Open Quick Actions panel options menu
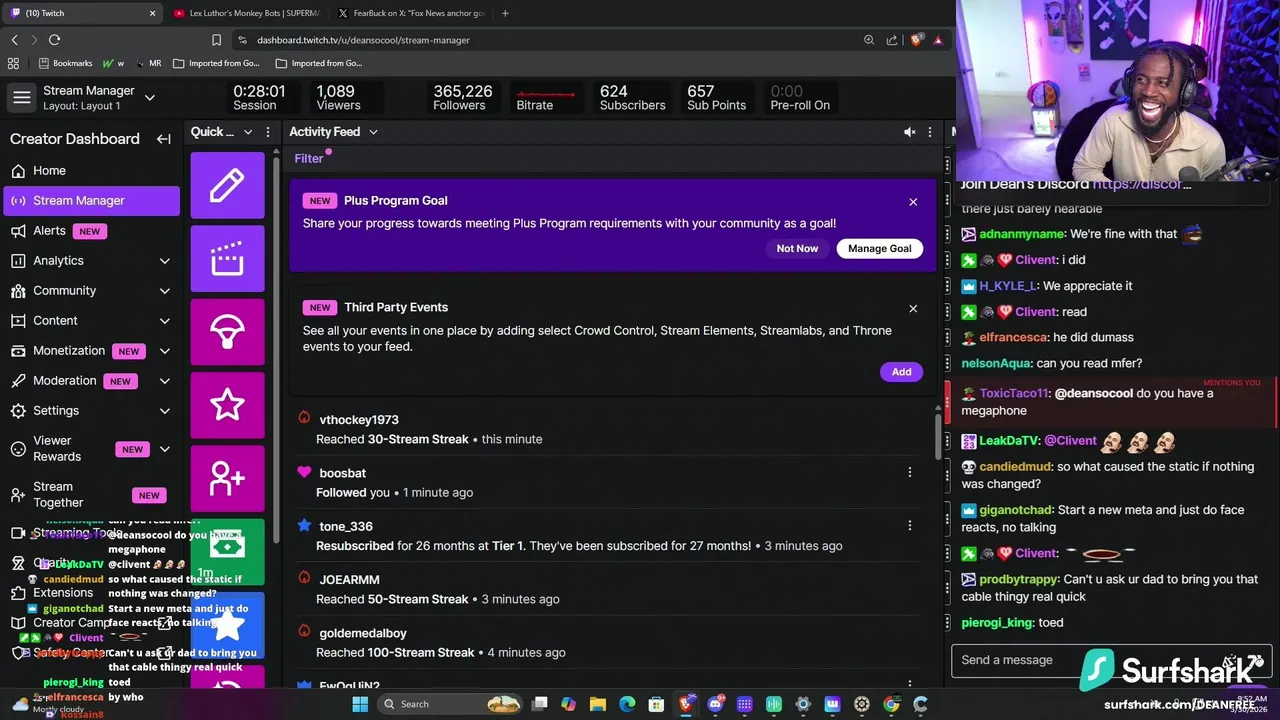Viewport: 1280px width, 720px height. click(268, 132)
